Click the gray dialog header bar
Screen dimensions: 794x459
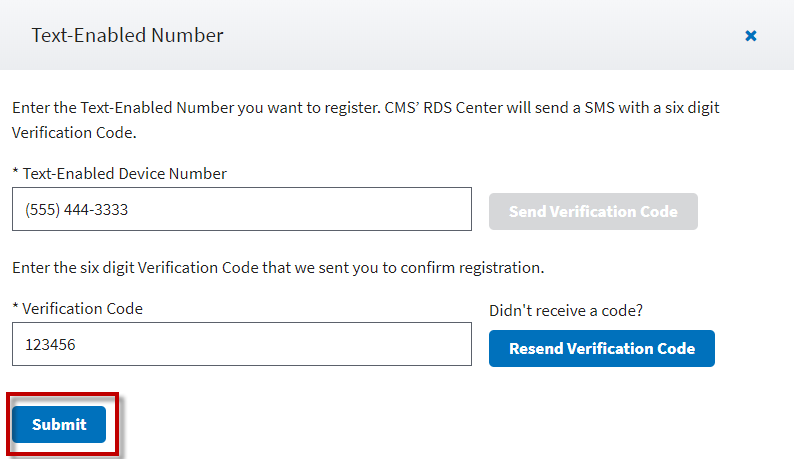tap(450, 36)
